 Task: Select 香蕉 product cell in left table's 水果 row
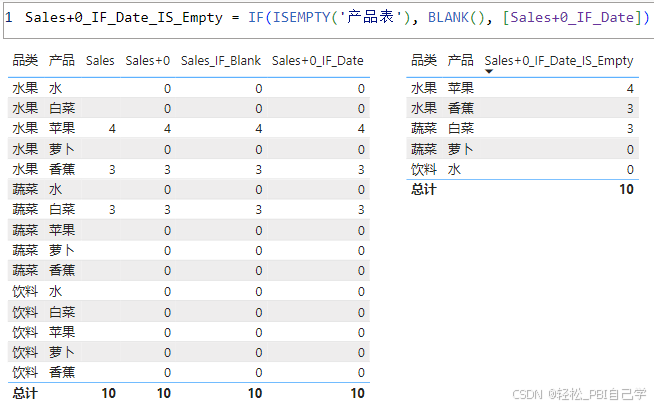pos(62,169)
